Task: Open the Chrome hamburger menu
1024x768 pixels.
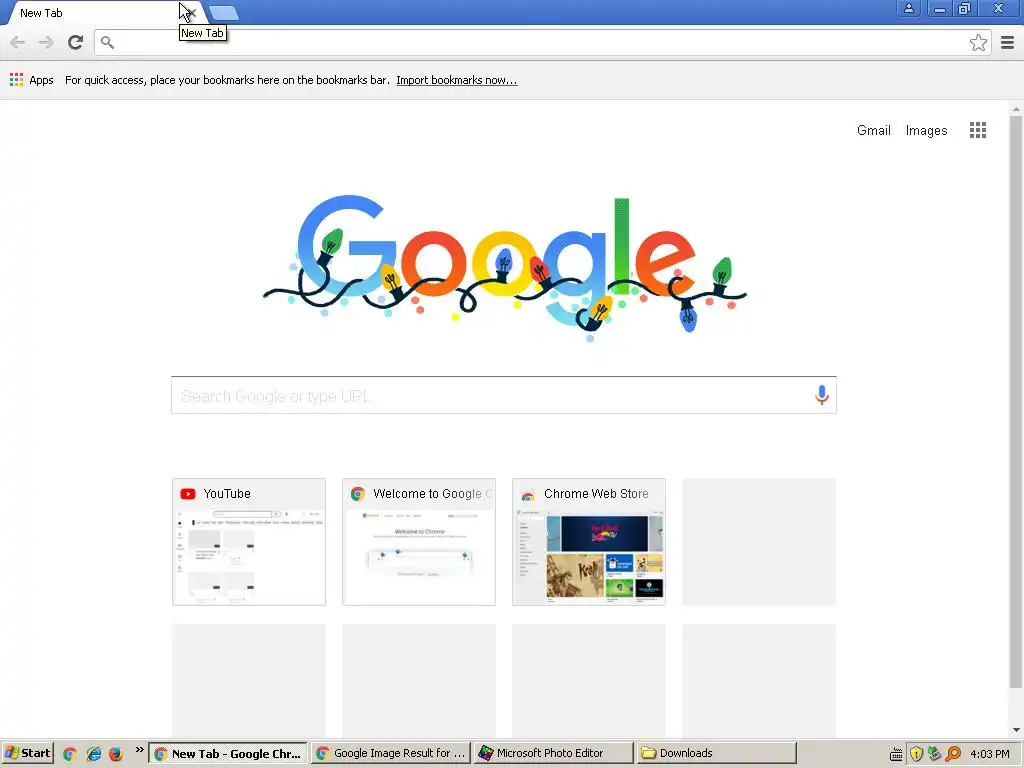Action: (x=1008, y=43)
